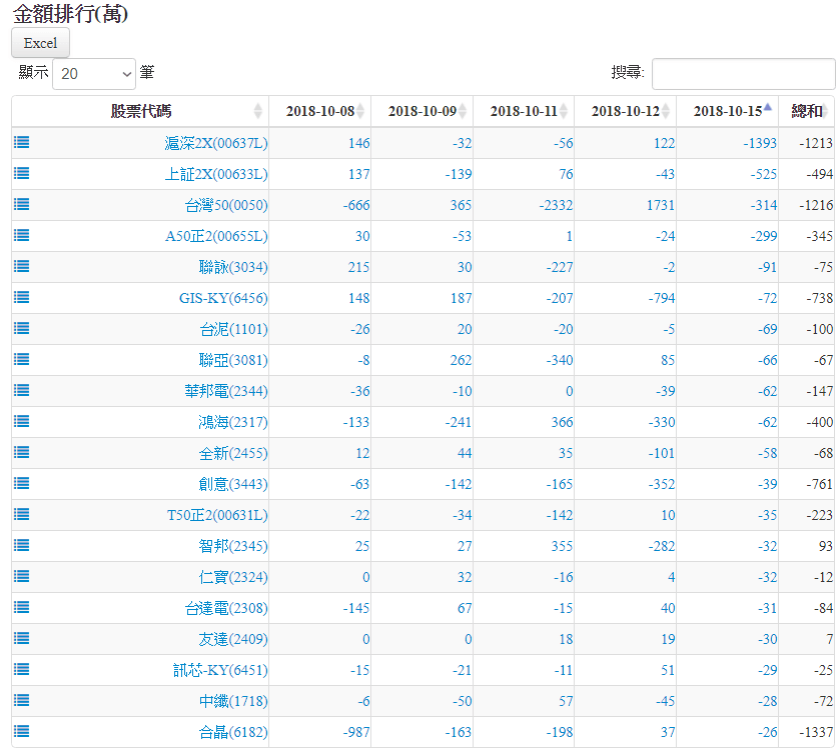Viewport: 840px width, 753px height.
Task: Open the list icon for 台達電(2308)
Action: [21, 608]
